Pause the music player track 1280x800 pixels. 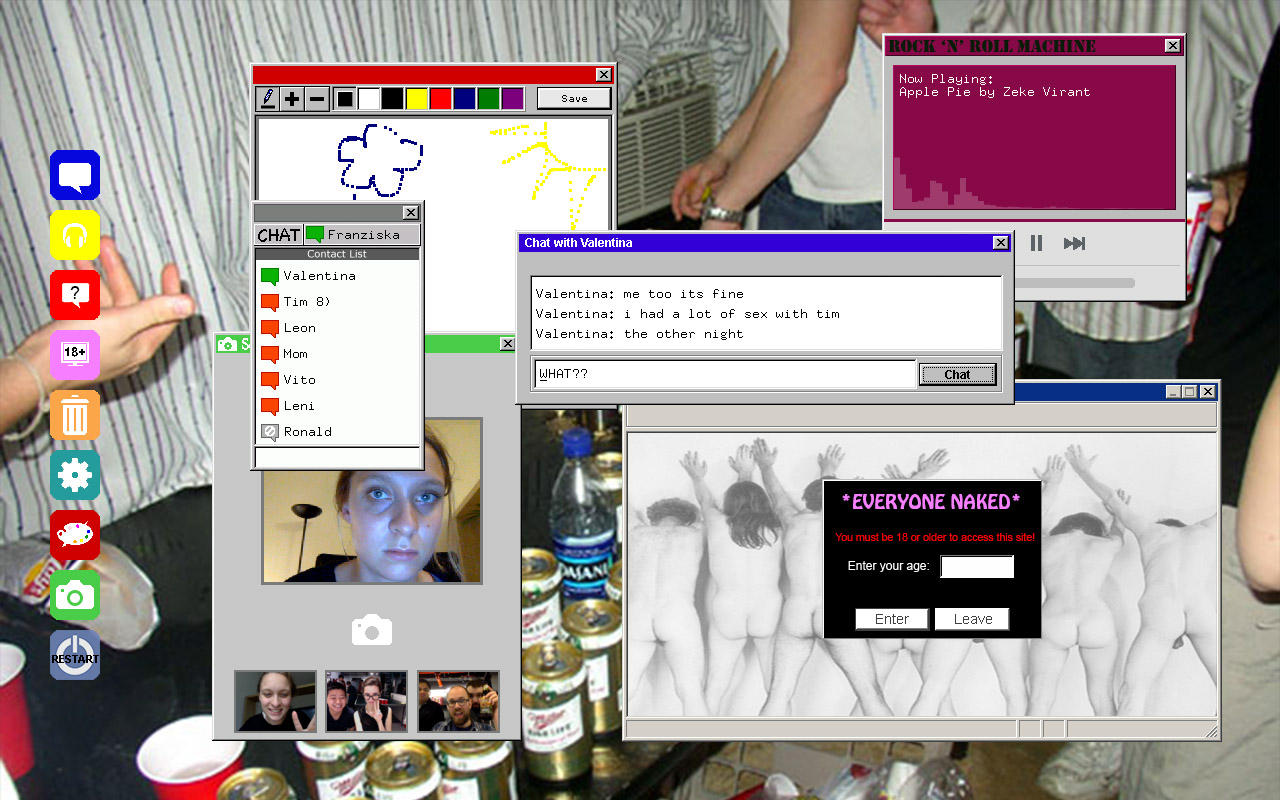[1036, 243]
